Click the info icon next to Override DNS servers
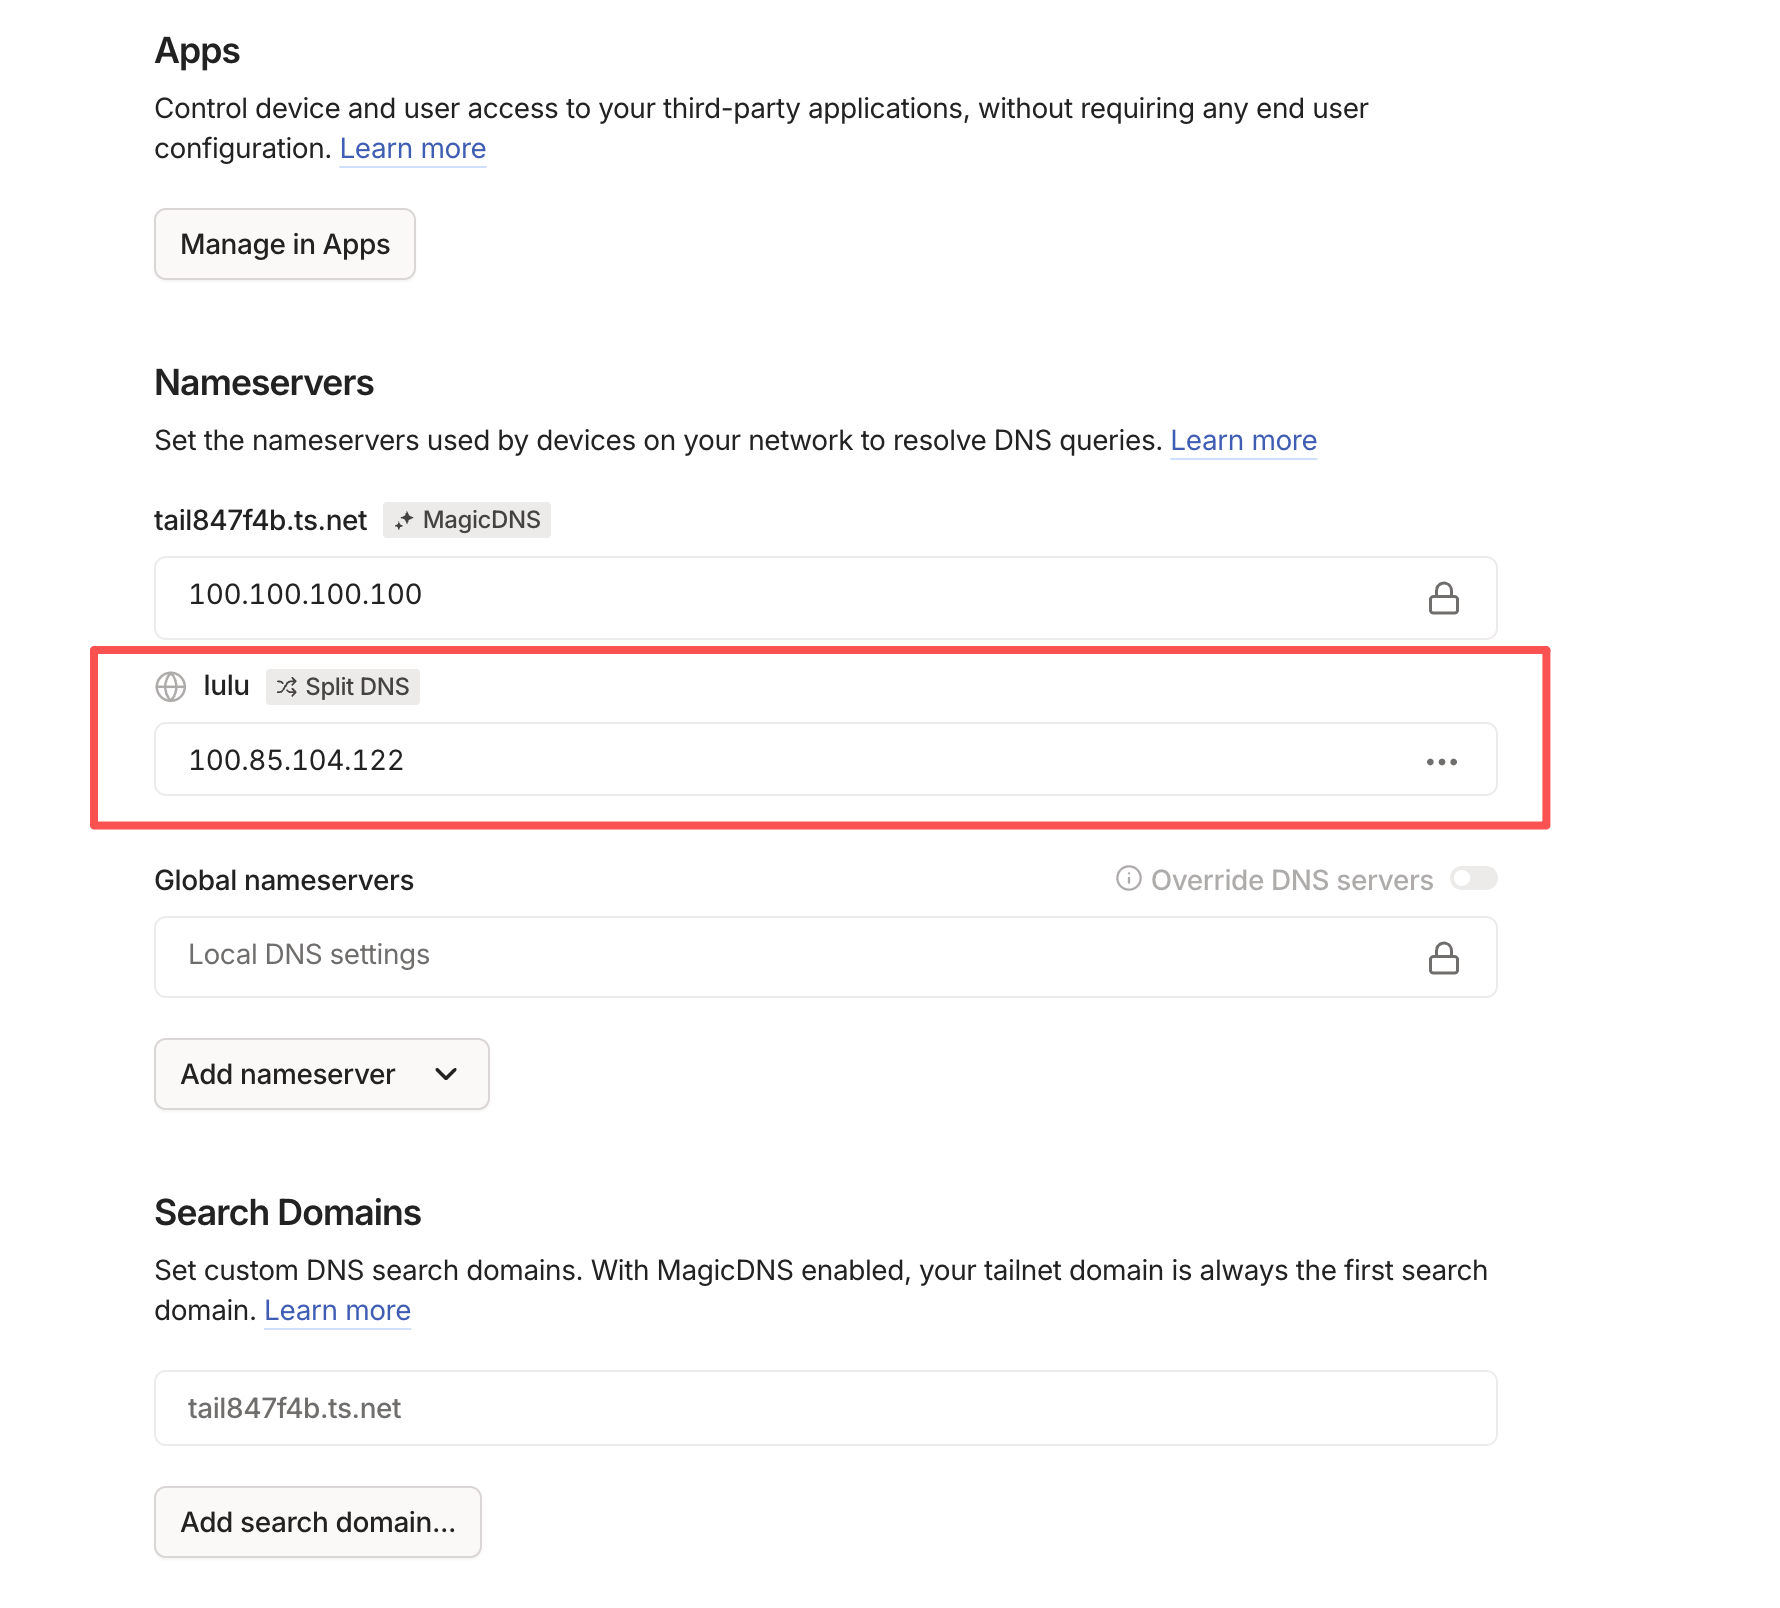The width and height of the screenshot is (1780, 1608). (1128, 879)
